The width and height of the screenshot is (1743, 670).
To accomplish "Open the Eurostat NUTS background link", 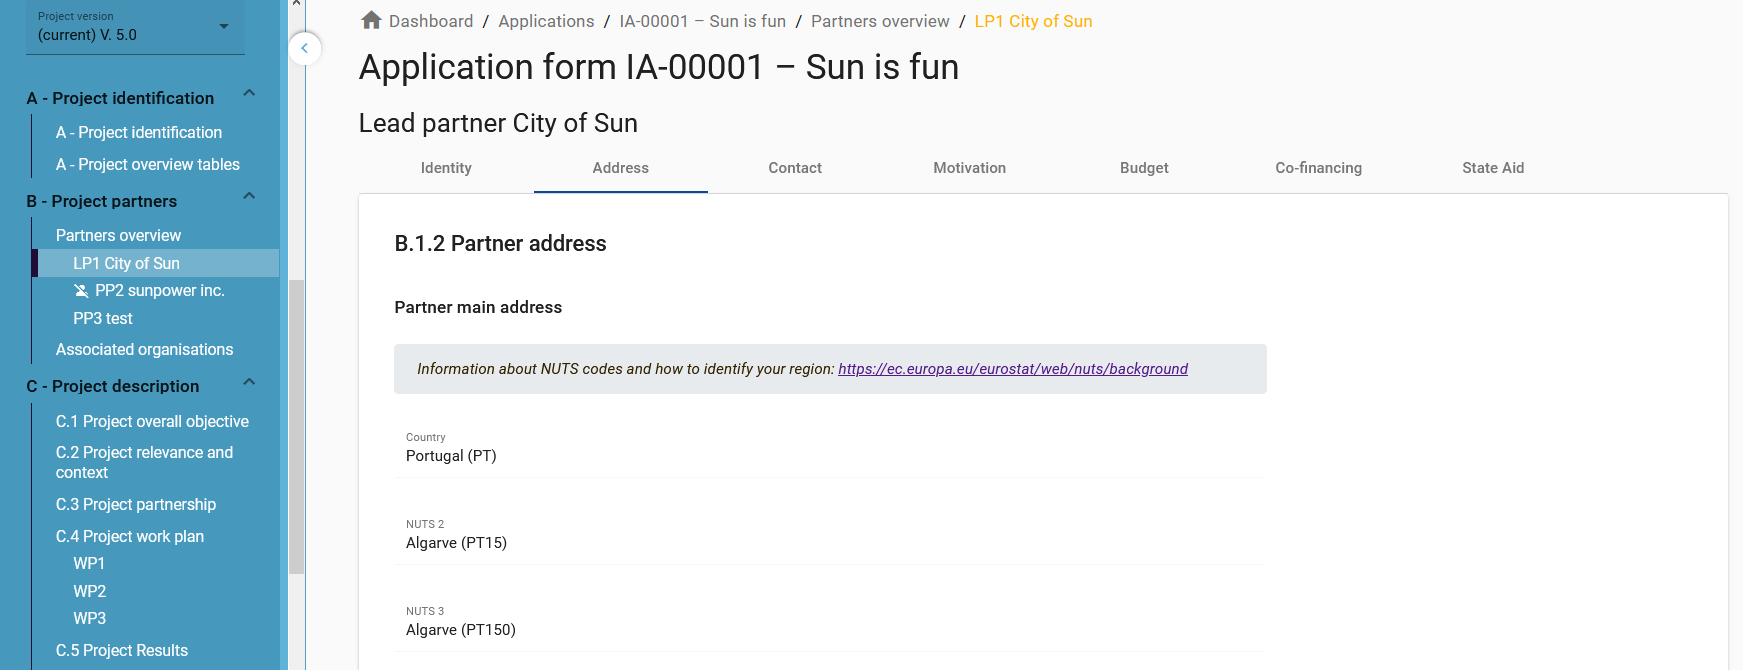I will click(1012, 369).
